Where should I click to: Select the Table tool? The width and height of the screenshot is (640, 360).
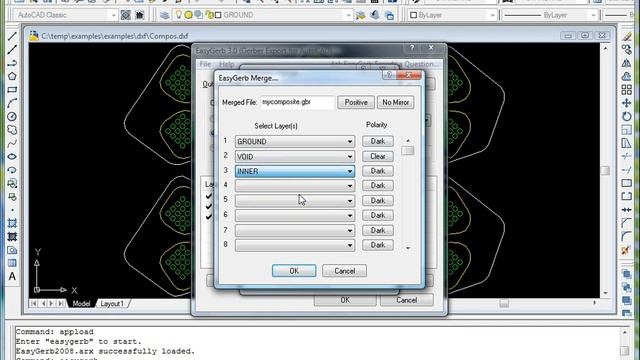point(12,263)
